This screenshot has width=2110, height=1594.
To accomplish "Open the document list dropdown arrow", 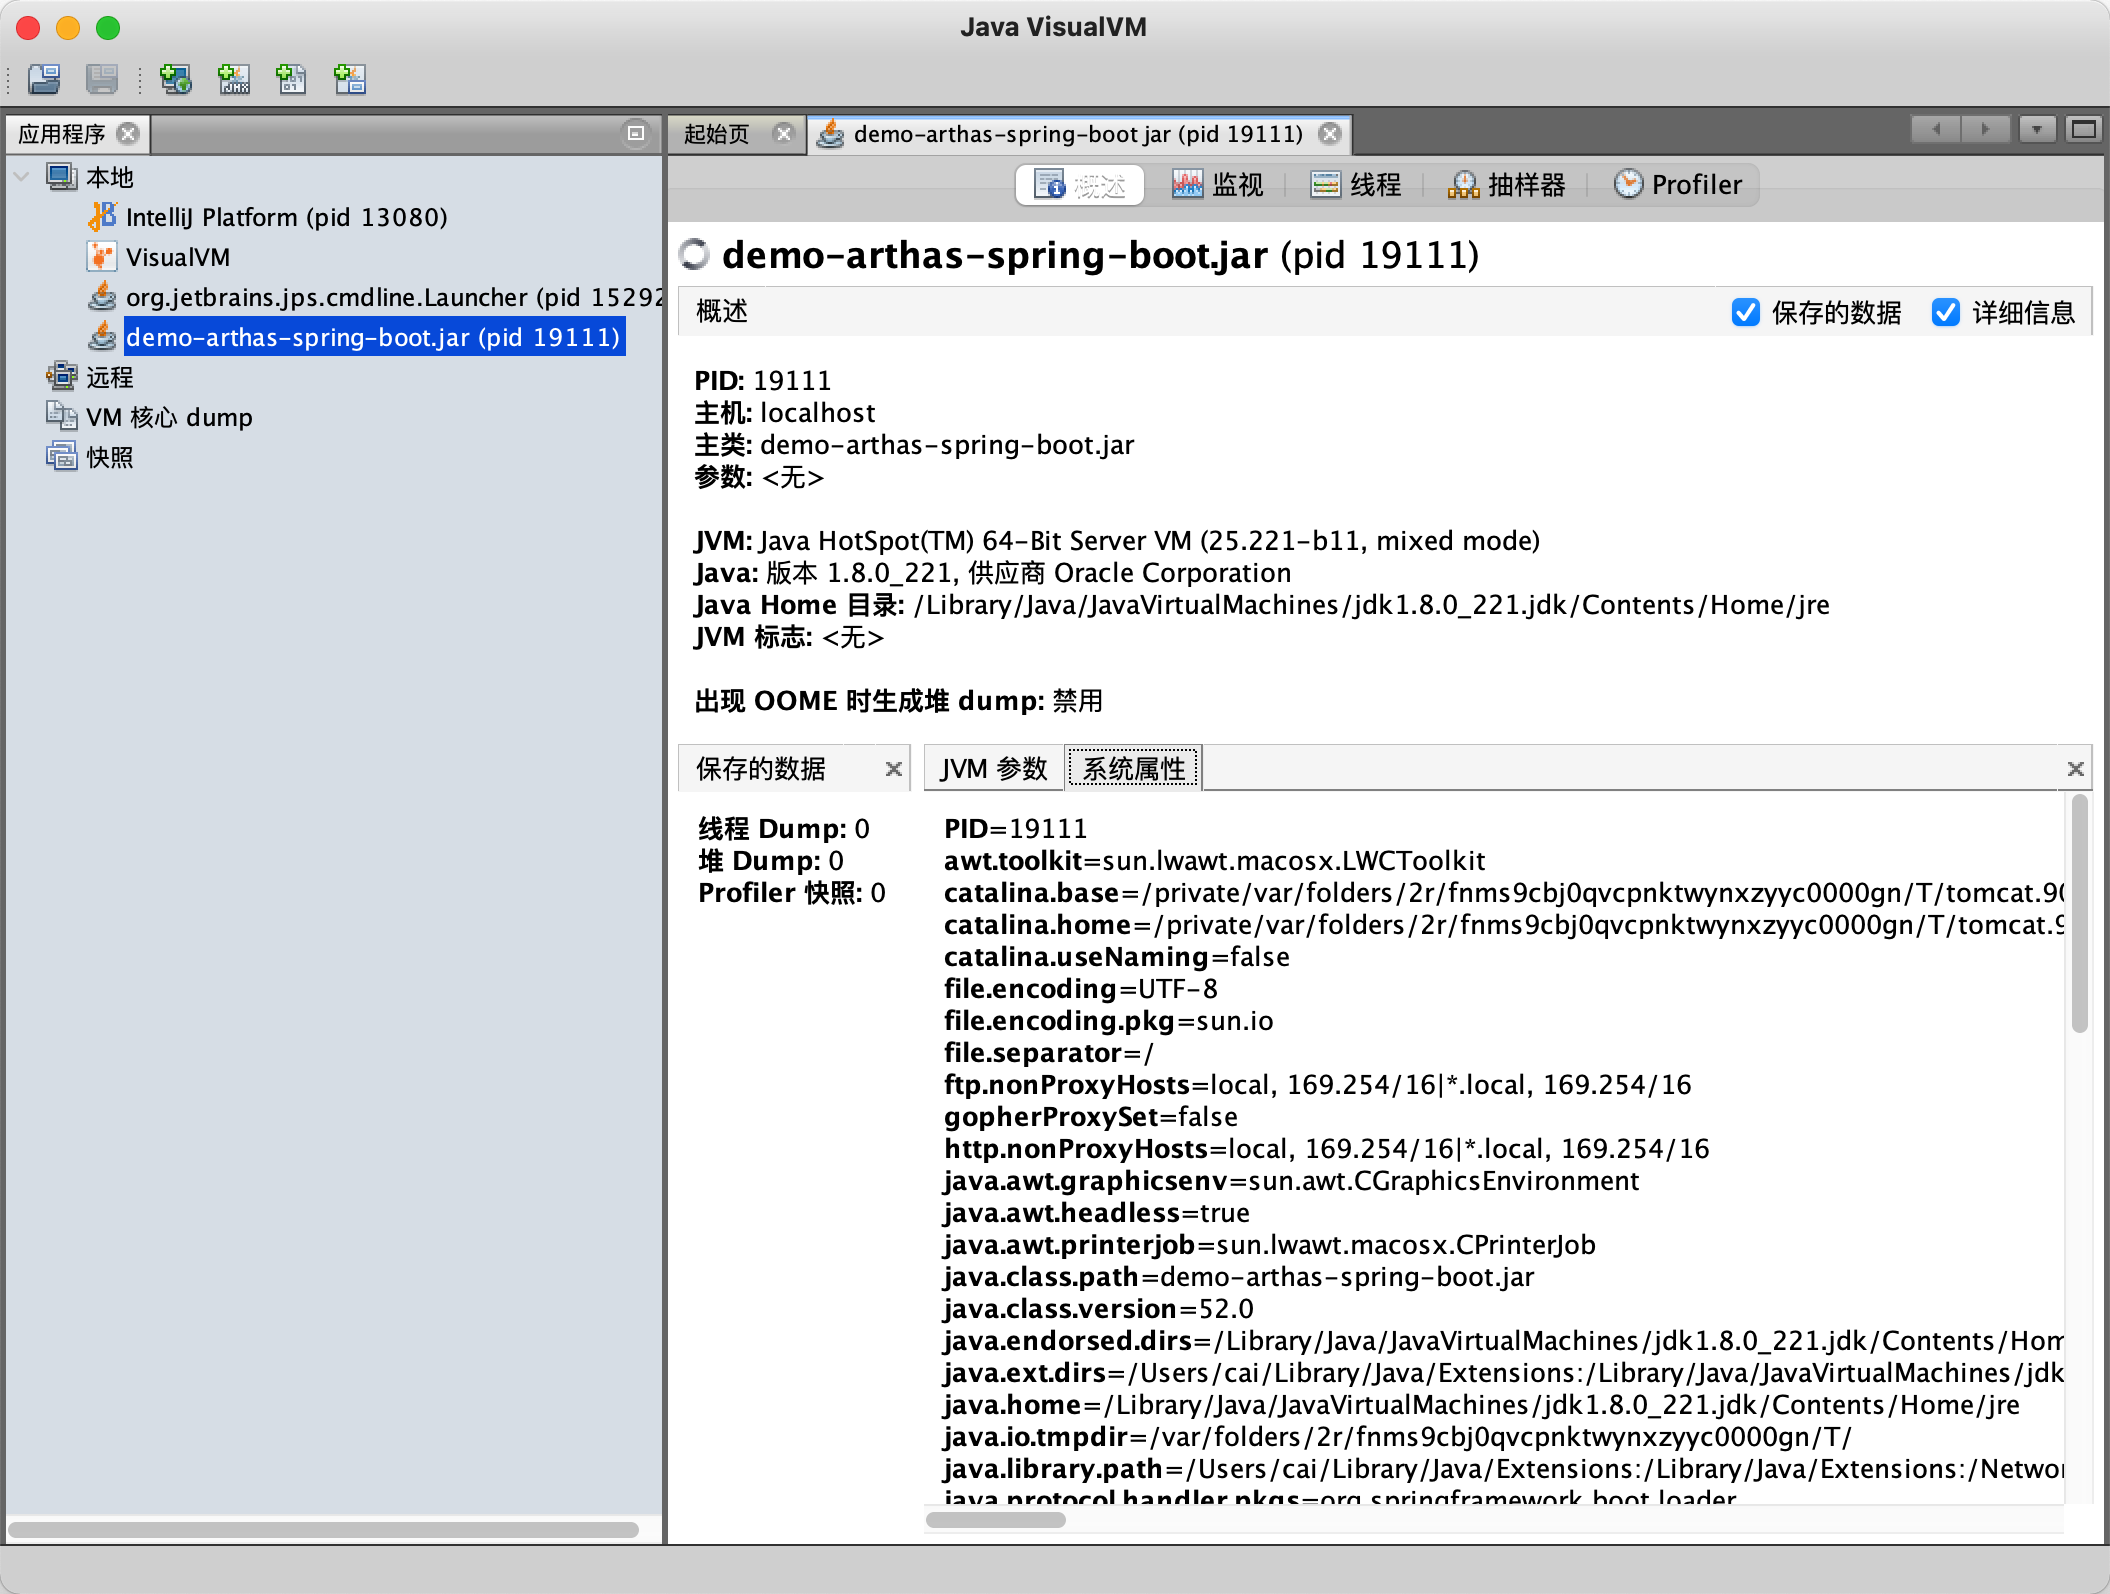I will pyautogui.click(x=2036, y=130).
